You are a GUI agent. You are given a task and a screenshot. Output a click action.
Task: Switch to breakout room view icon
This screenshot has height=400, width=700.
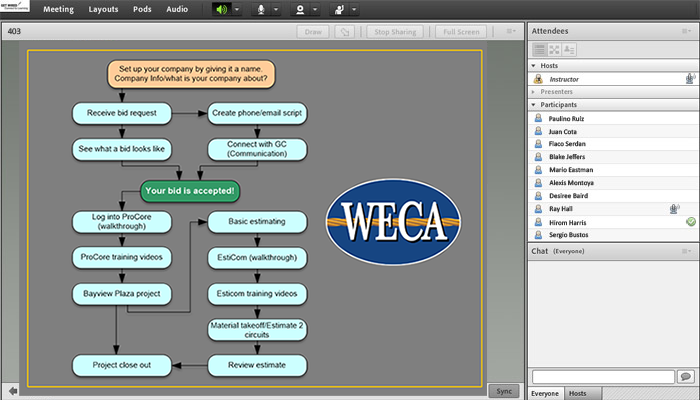click(x=554, y=49)
